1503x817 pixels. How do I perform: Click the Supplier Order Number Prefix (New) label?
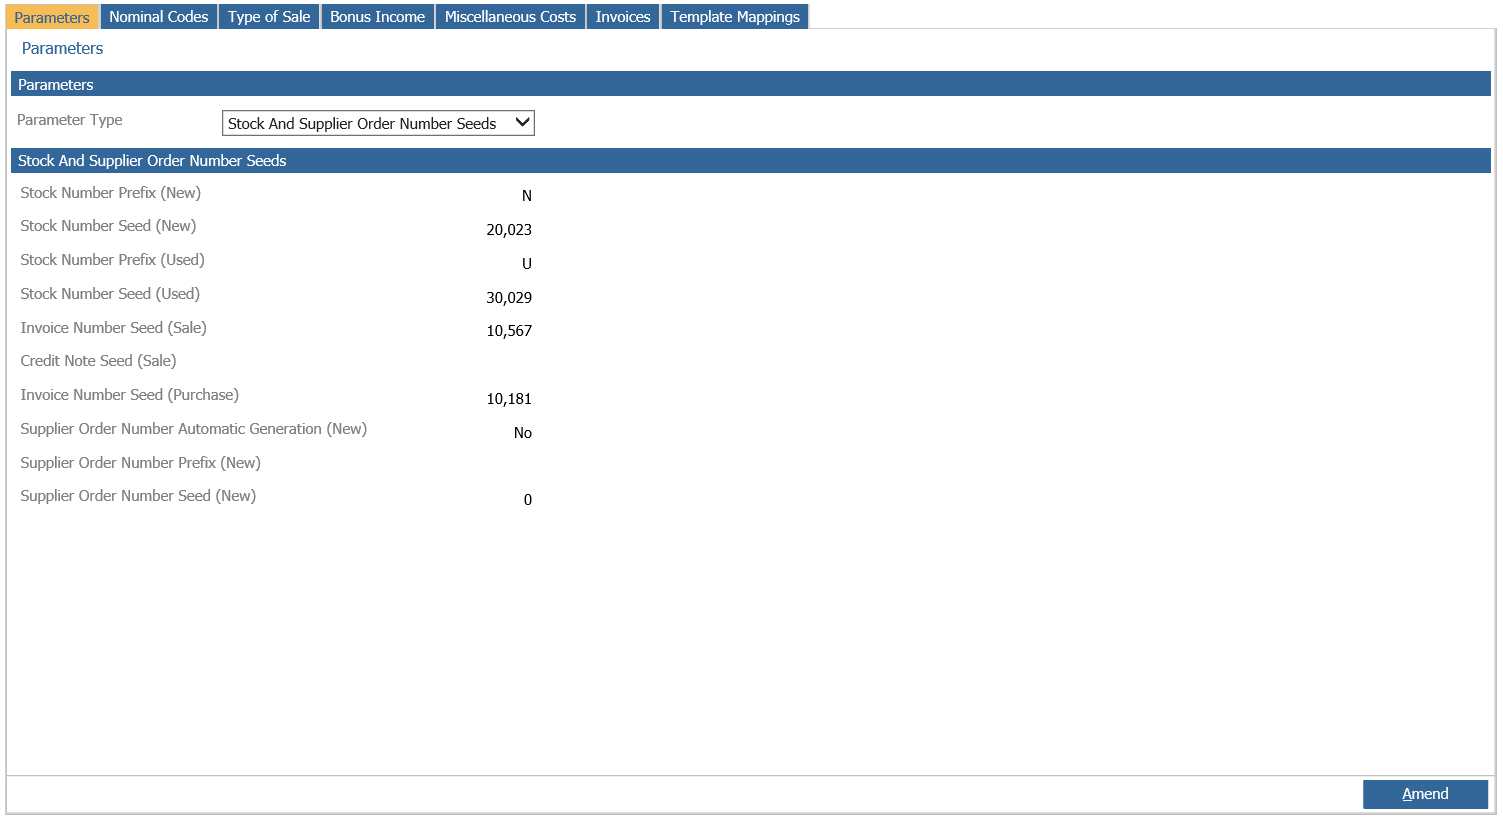pos(140,463)
